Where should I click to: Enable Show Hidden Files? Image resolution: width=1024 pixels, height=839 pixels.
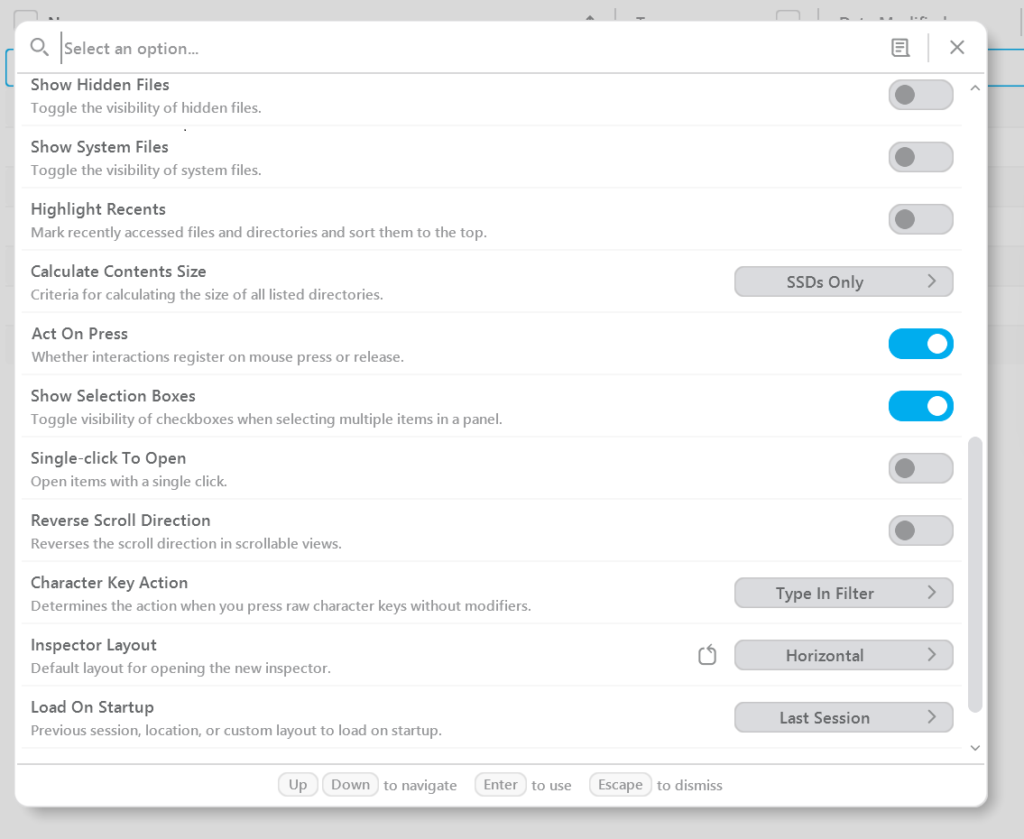920,94
